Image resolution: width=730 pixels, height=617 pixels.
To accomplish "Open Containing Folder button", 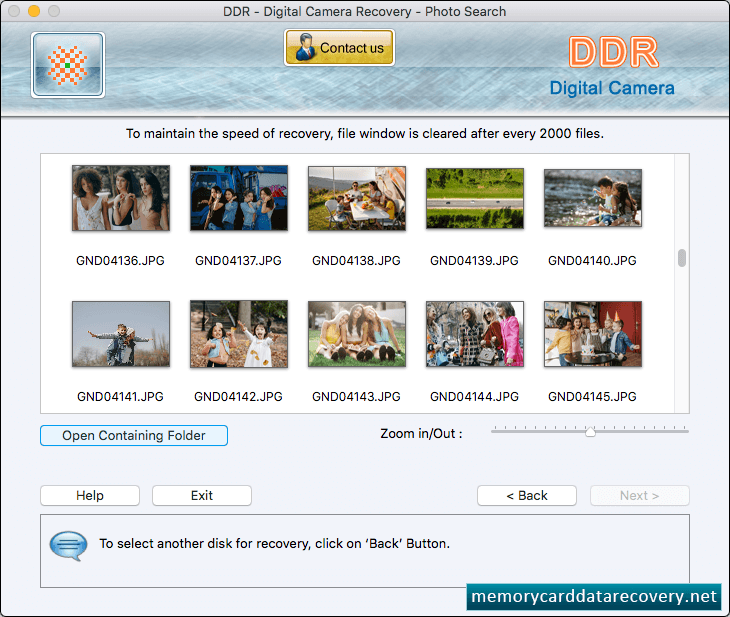I will (x=134, y=435).
